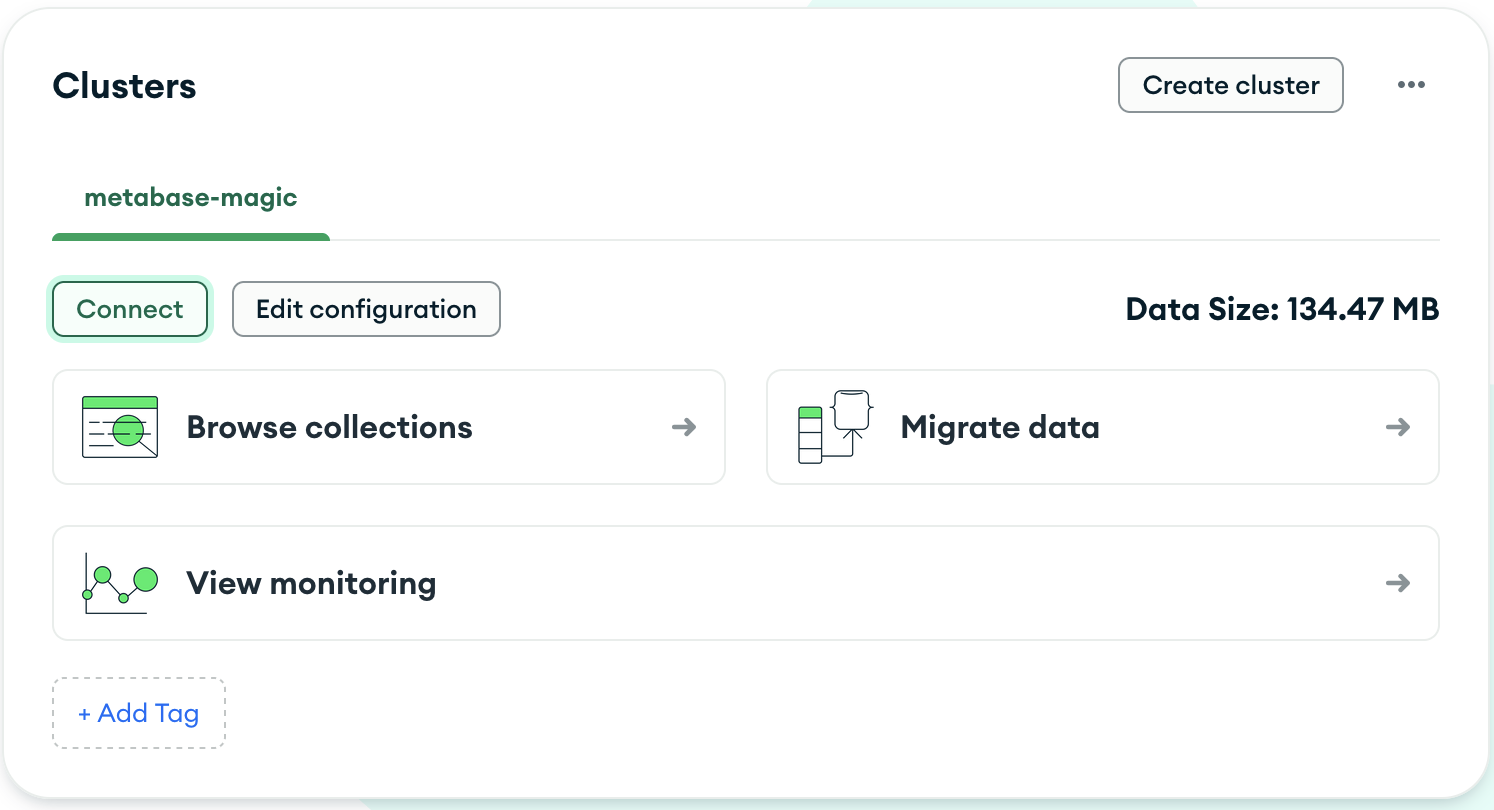Screen dimensions: 1494x810
Task: Open the three-dot more options menu
Action: tap(1411, 85)
